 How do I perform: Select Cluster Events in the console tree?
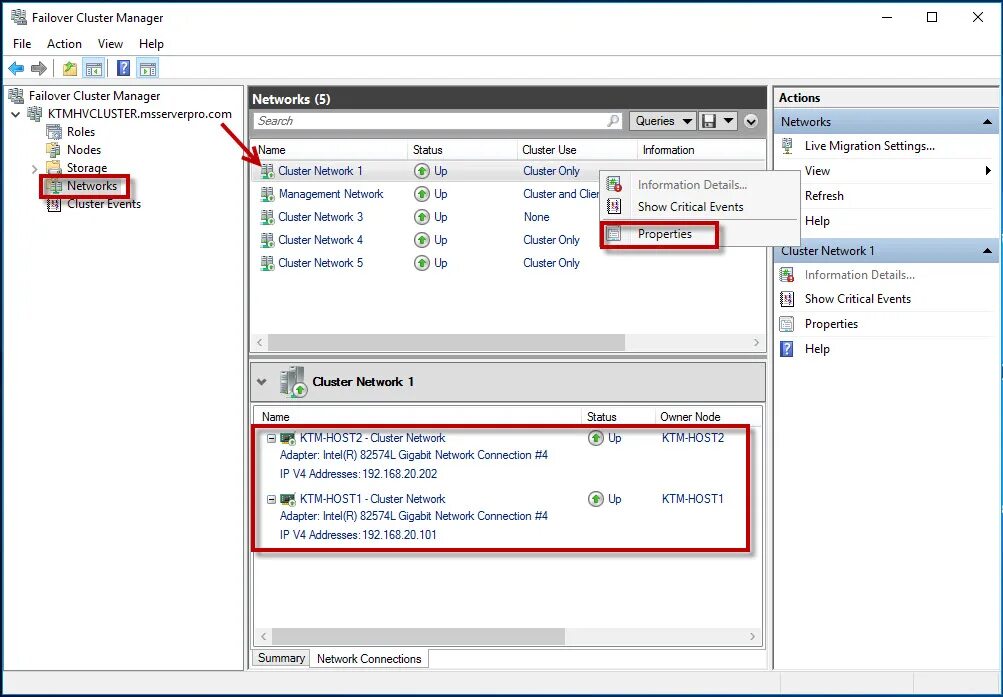tap(104, 204)
